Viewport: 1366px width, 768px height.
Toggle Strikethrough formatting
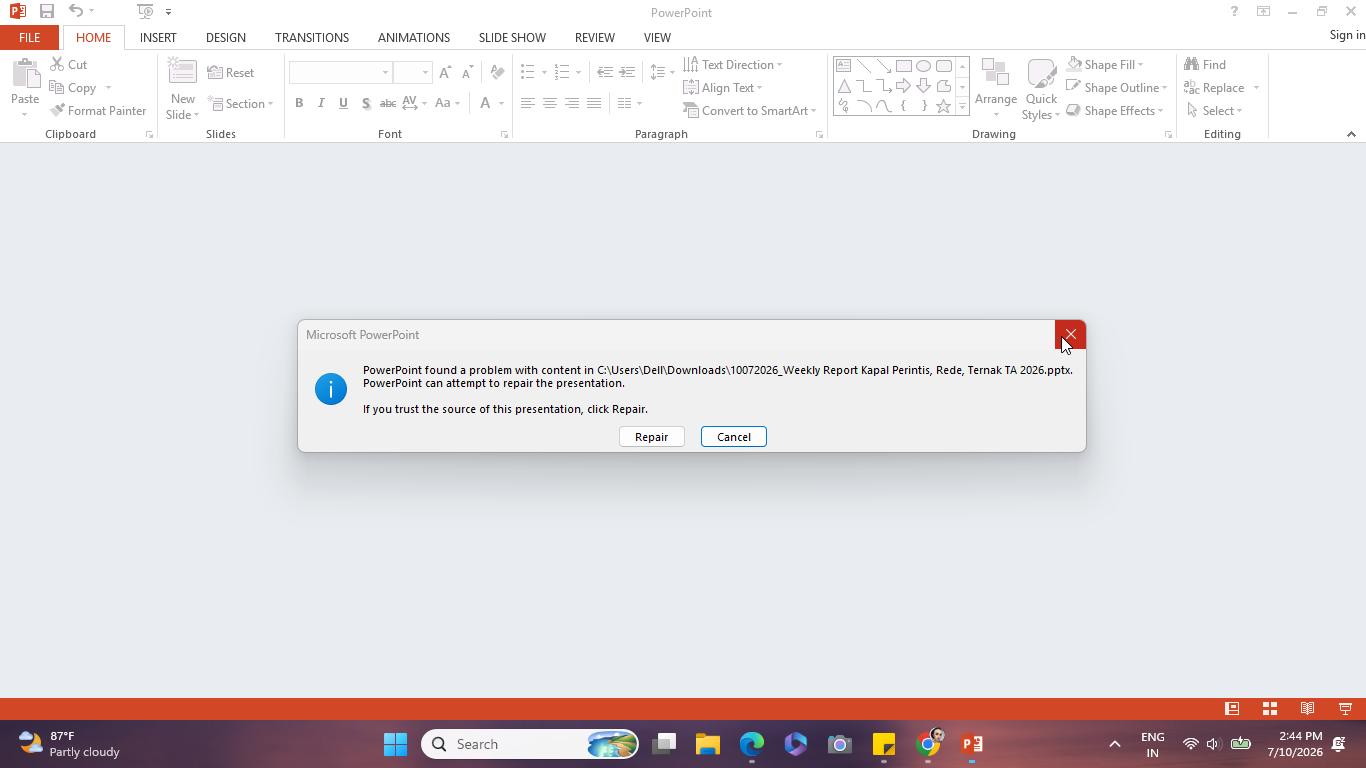[x=388, y=103]
